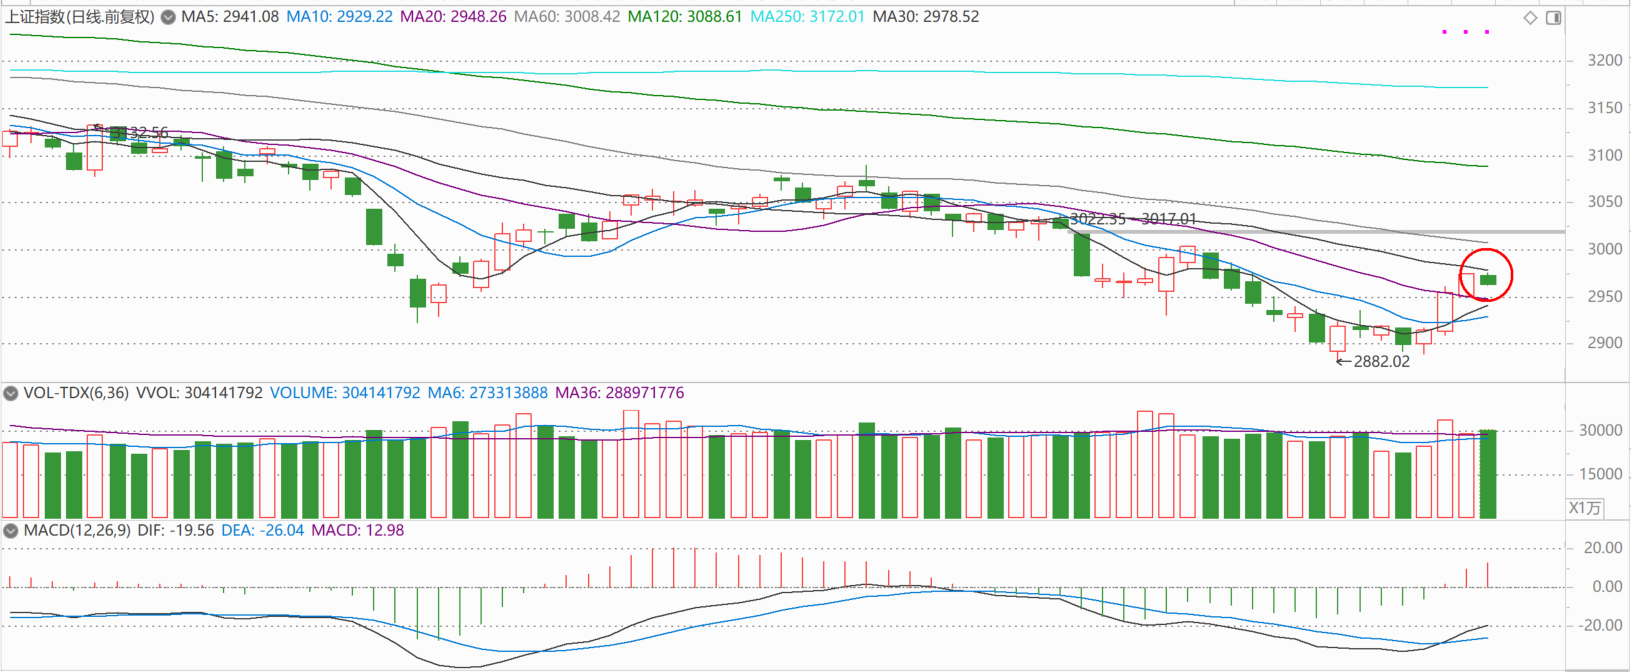1631x672 pixels.
Task: Click the 15000 volume axis label
Action: point(1600,474)
